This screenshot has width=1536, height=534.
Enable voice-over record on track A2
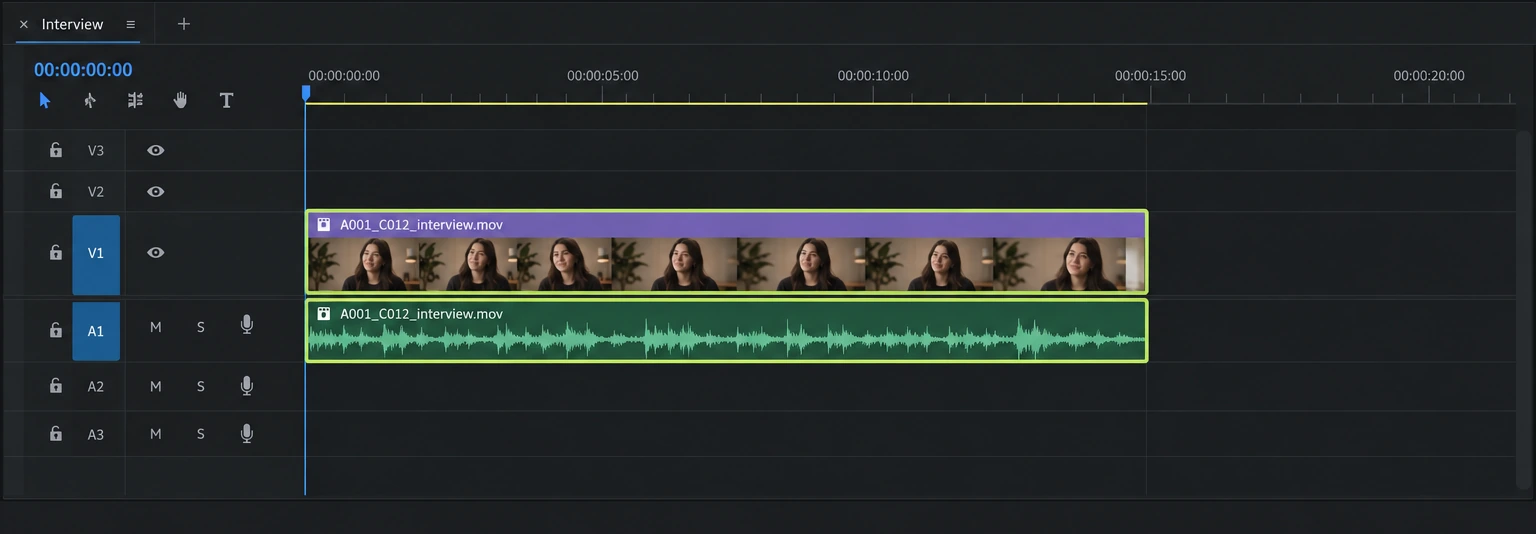click(247, 386)
